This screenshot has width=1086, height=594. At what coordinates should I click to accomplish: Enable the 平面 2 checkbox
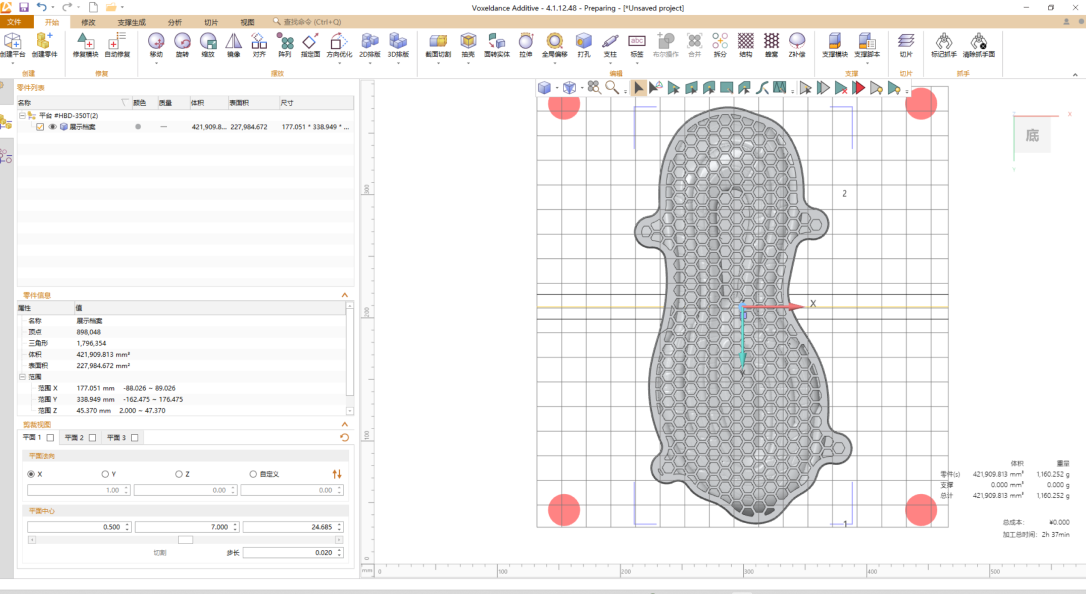coord(92,437)
